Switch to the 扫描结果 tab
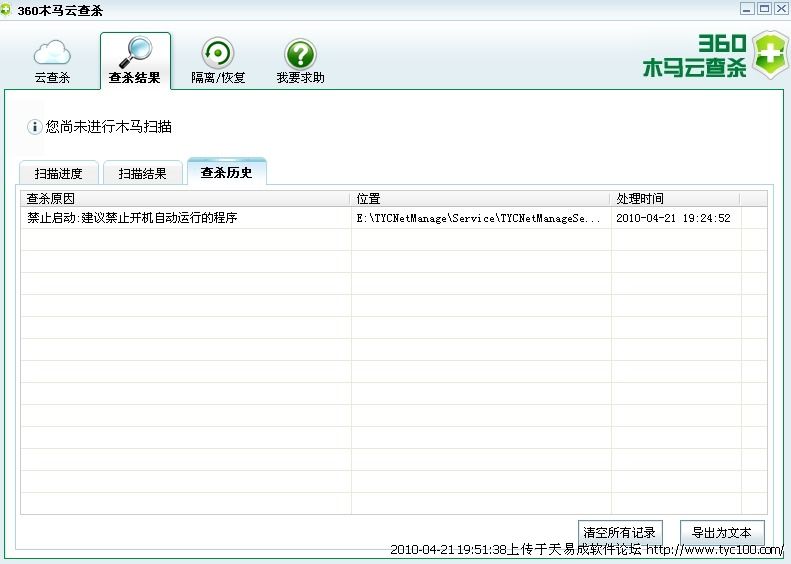The width and height of the screenshot is (791, 564). click(142, 173)
